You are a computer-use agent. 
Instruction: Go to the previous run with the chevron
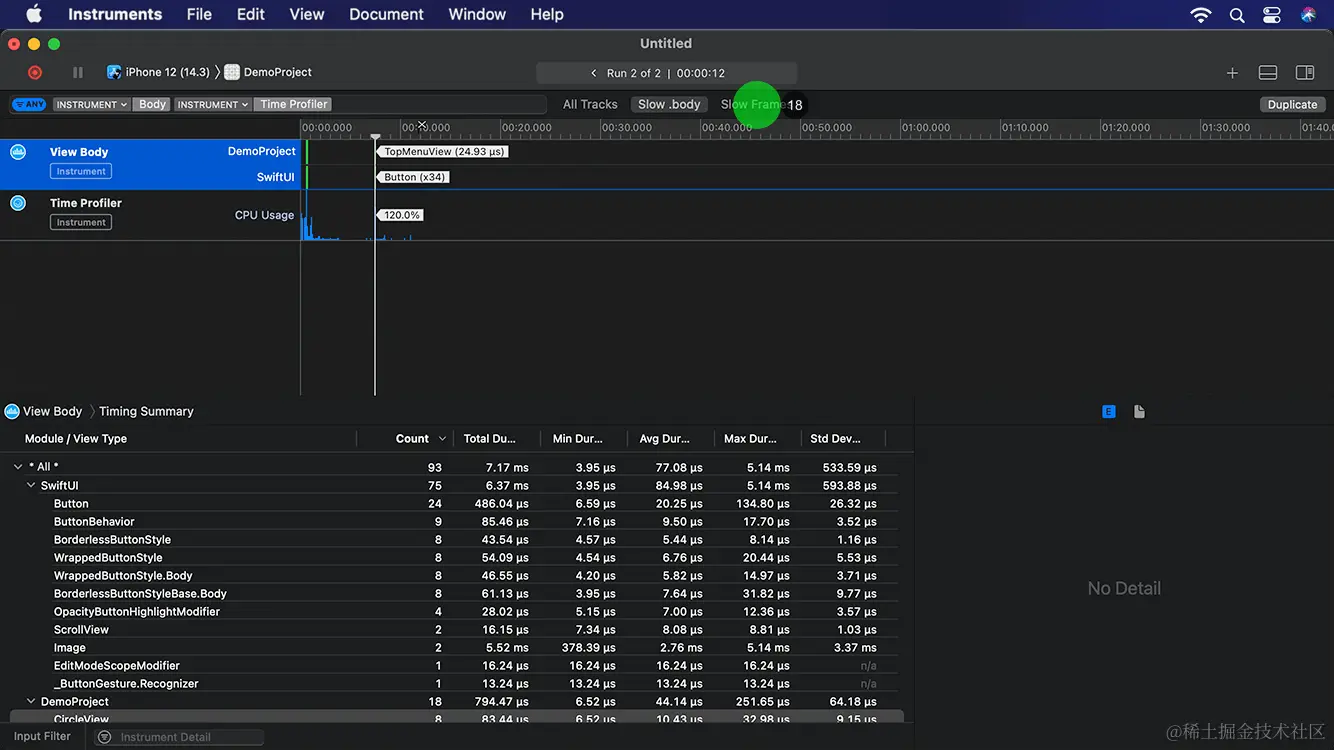click(x=594, y=73)
